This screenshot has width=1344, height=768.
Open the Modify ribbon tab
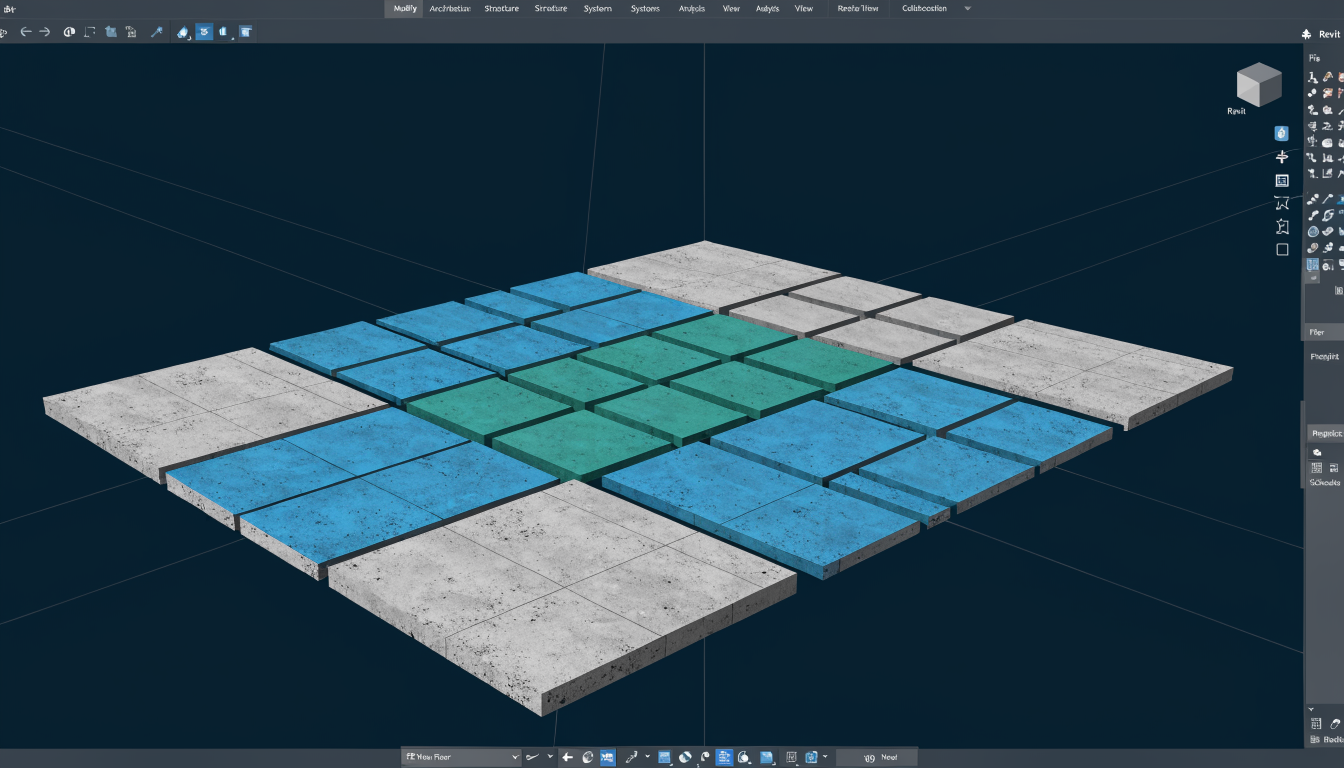coord(405,8)
